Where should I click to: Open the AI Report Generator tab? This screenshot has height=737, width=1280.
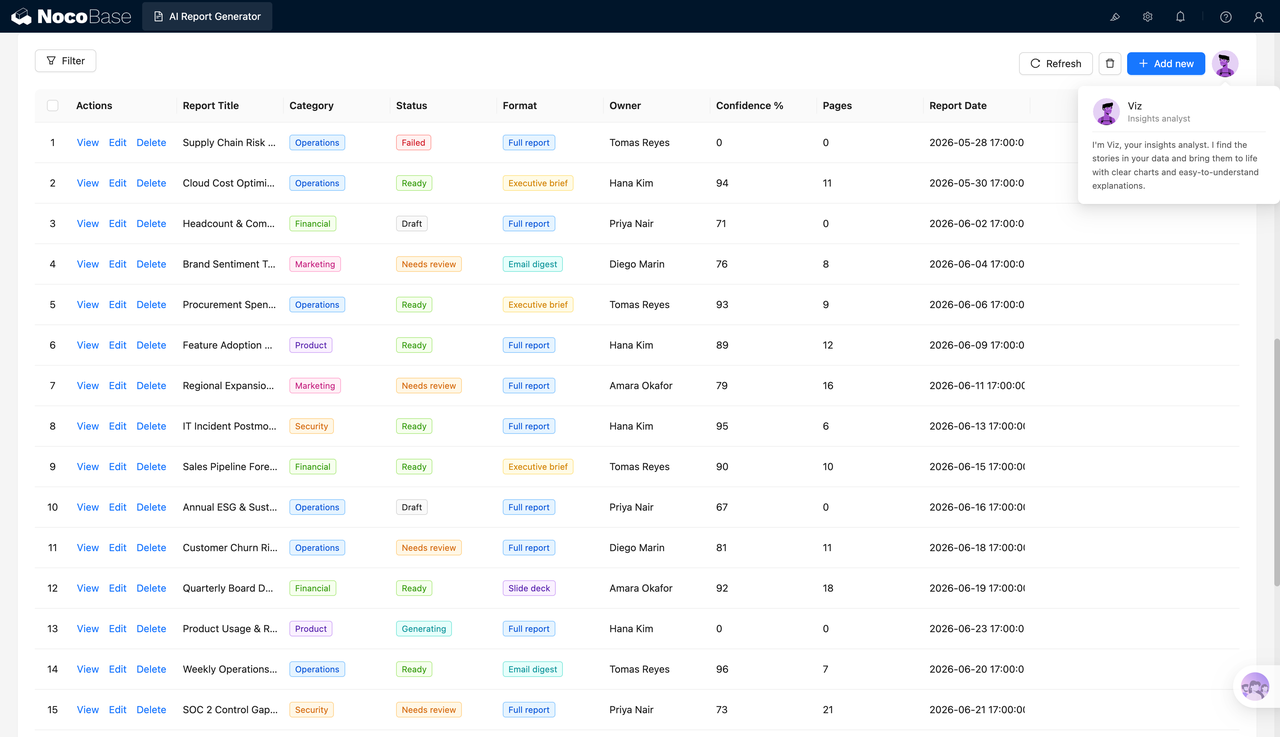click(207, 16)
